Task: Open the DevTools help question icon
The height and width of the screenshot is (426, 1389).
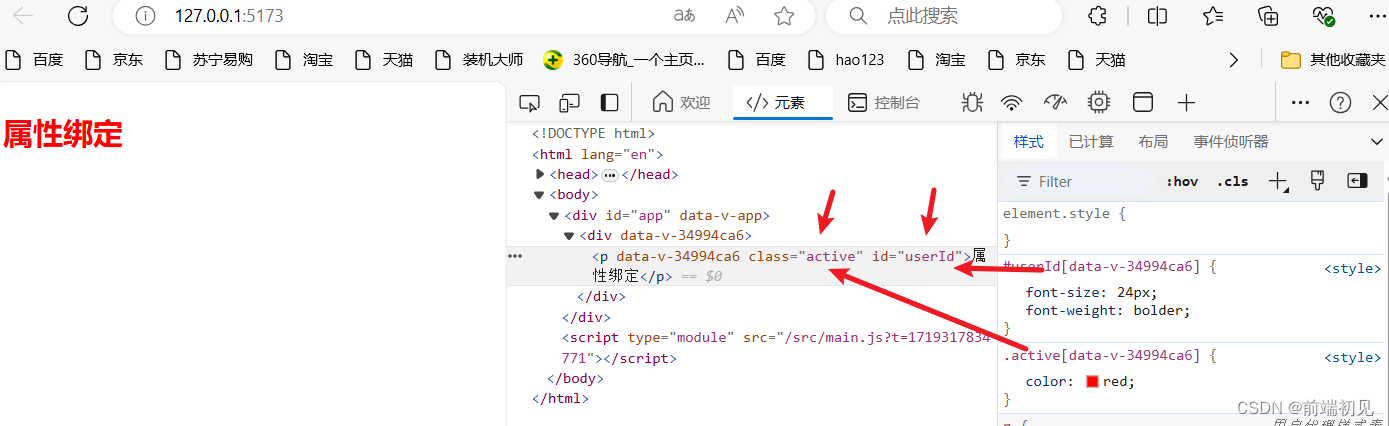Action: [1340, 102]
